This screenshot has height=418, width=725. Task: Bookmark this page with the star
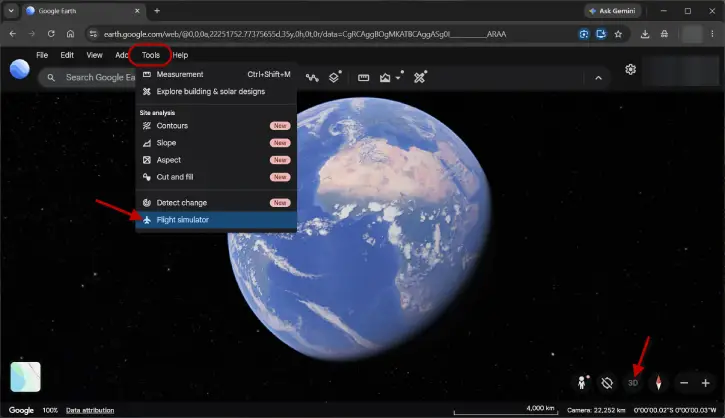pyautogui.click(x=618, y=34)
